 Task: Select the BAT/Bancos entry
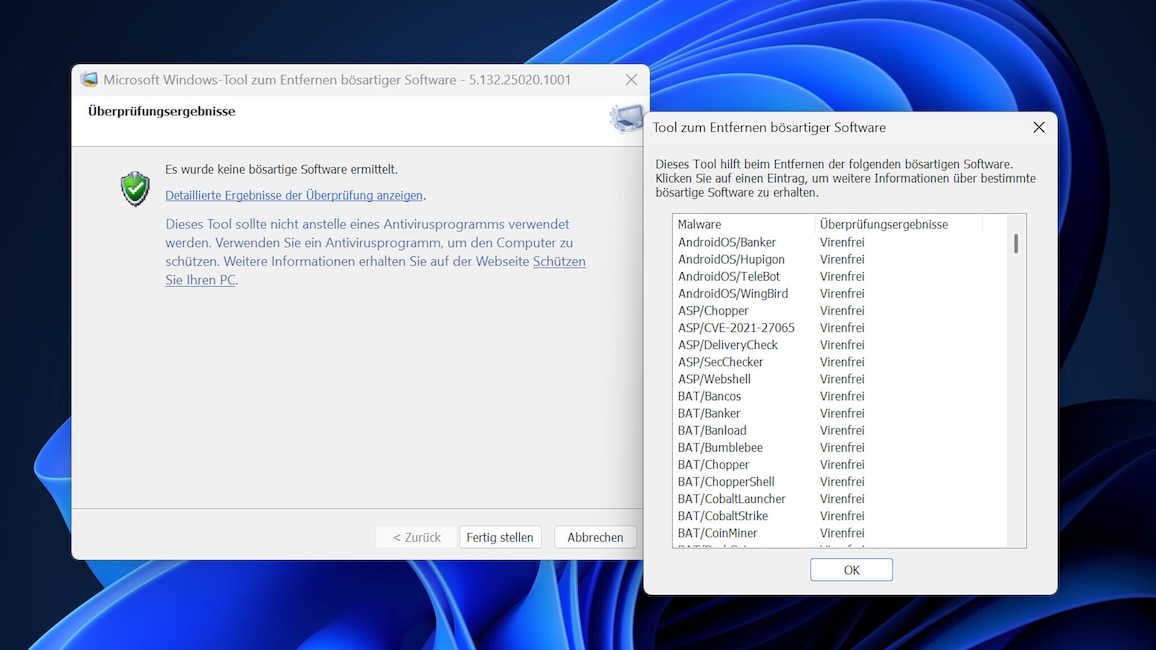pyautogui.click(x=709, y=396)
